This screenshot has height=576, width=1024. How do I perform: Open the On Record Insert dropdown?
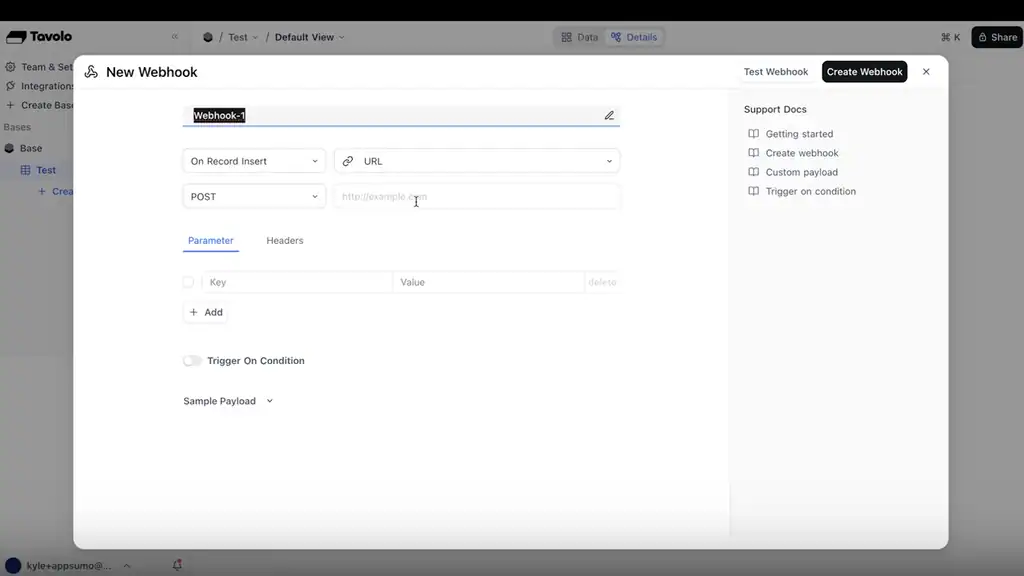click(x=254, y=161)
